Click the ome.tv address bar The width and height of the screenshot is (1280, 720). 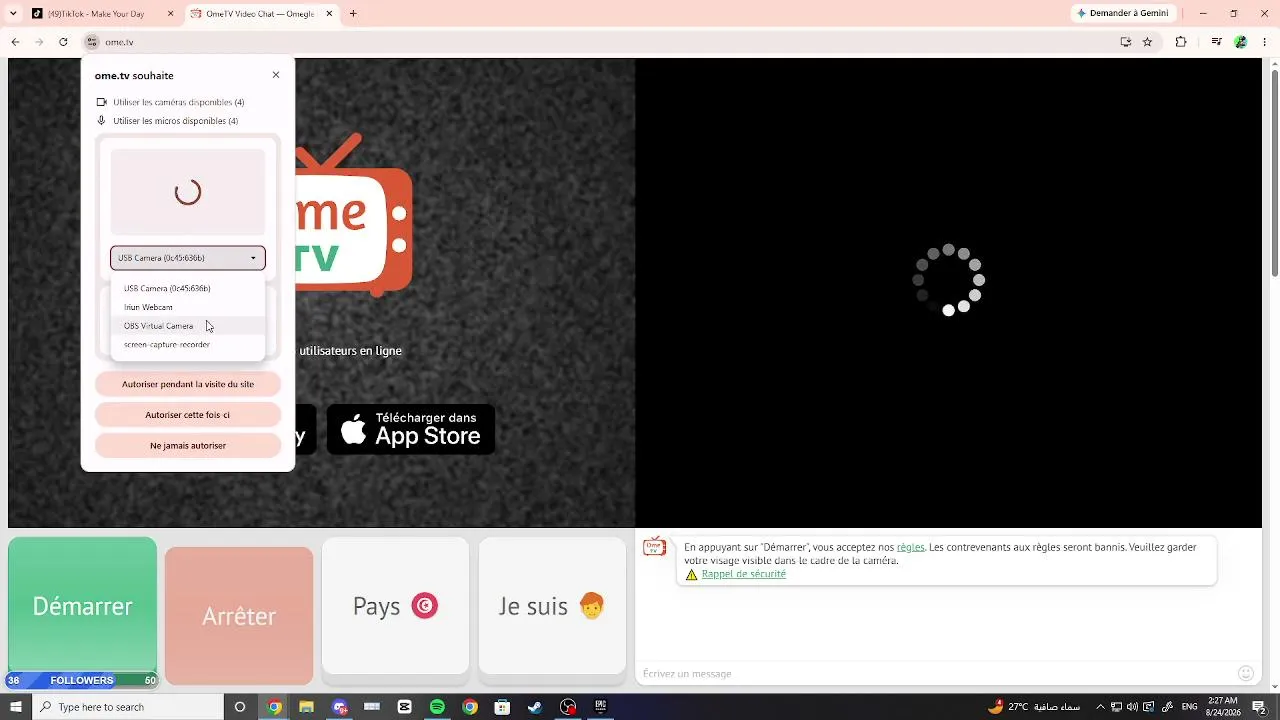[600, 42]
